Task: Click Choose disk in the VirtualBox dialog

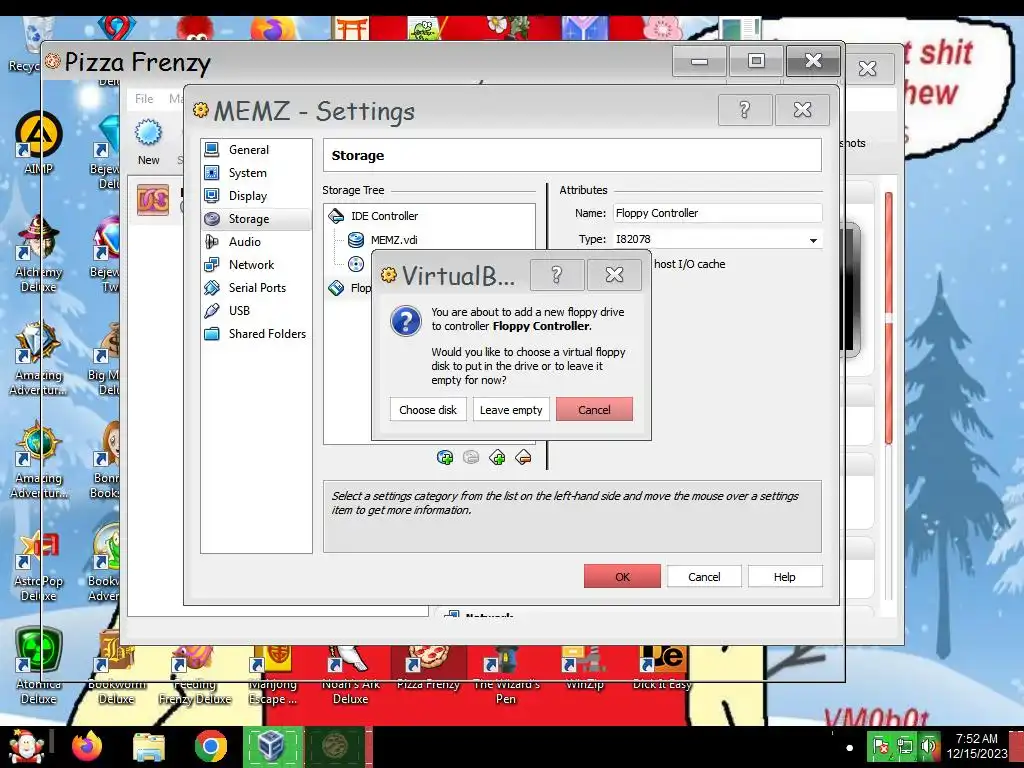Action: pos(428,409)
